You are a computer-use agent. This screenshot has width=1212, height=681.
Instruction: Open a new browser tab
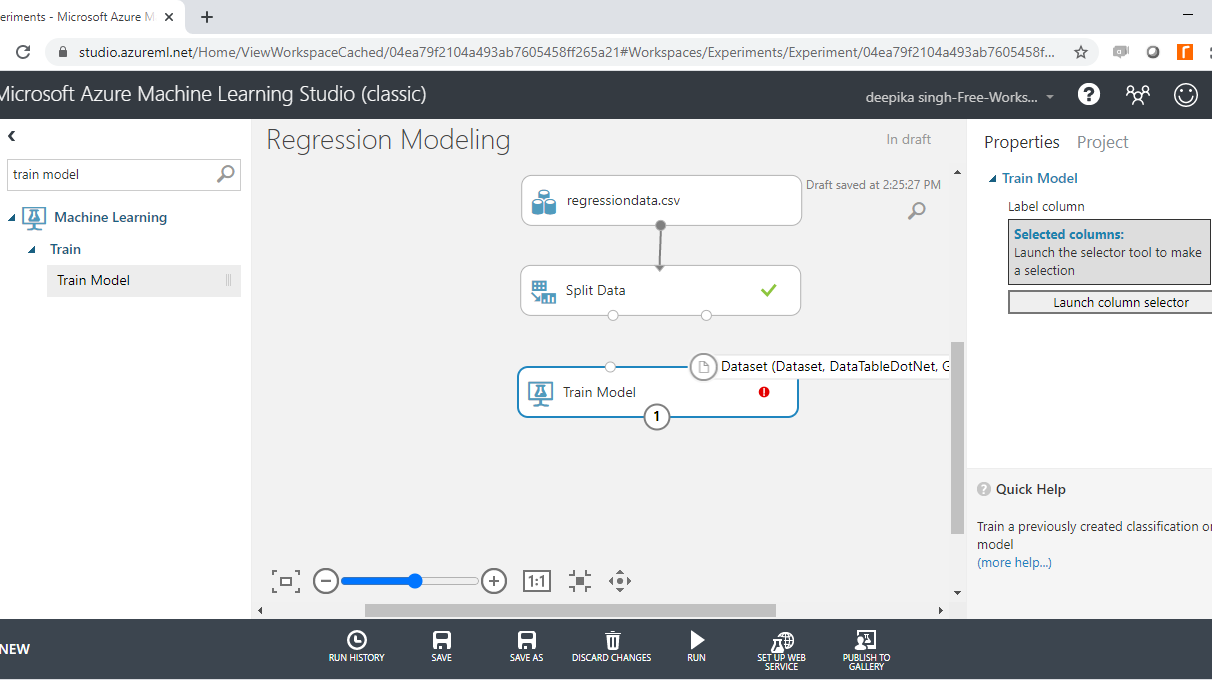(207, 17)
